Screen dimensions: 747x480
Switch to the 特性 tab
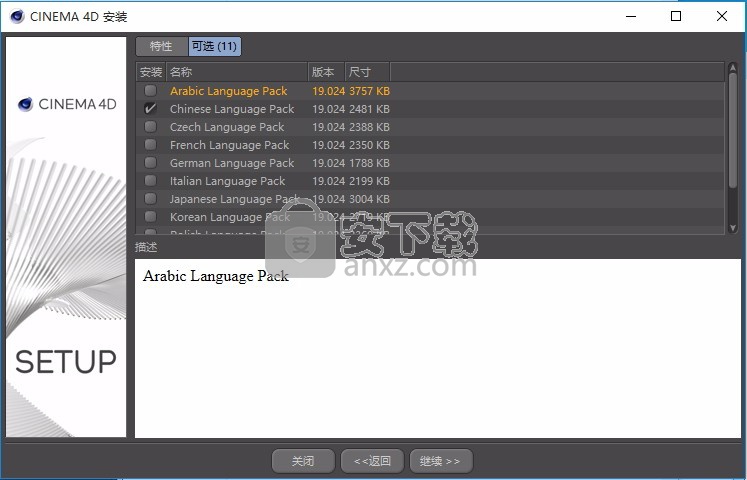point(162,46)
